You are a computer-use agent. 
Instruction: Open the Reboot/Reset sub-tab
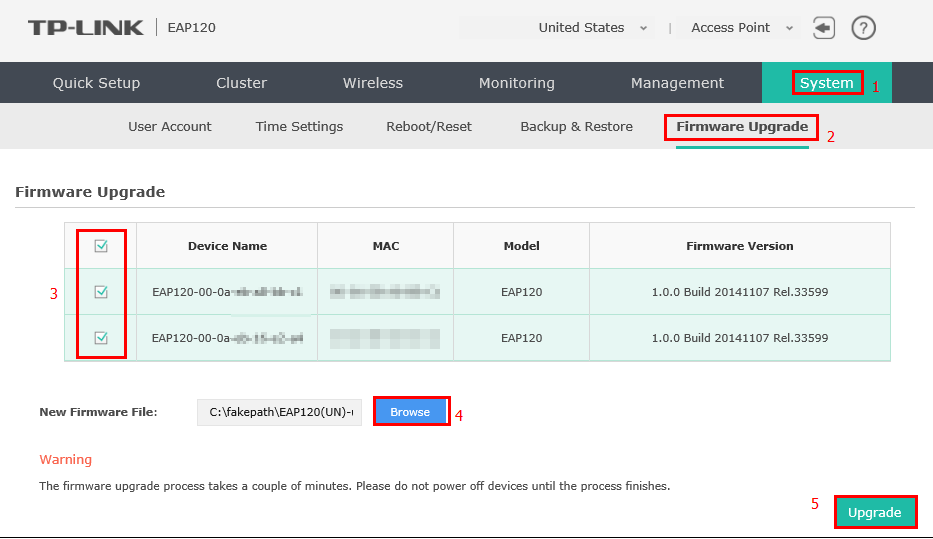point(429,127)
